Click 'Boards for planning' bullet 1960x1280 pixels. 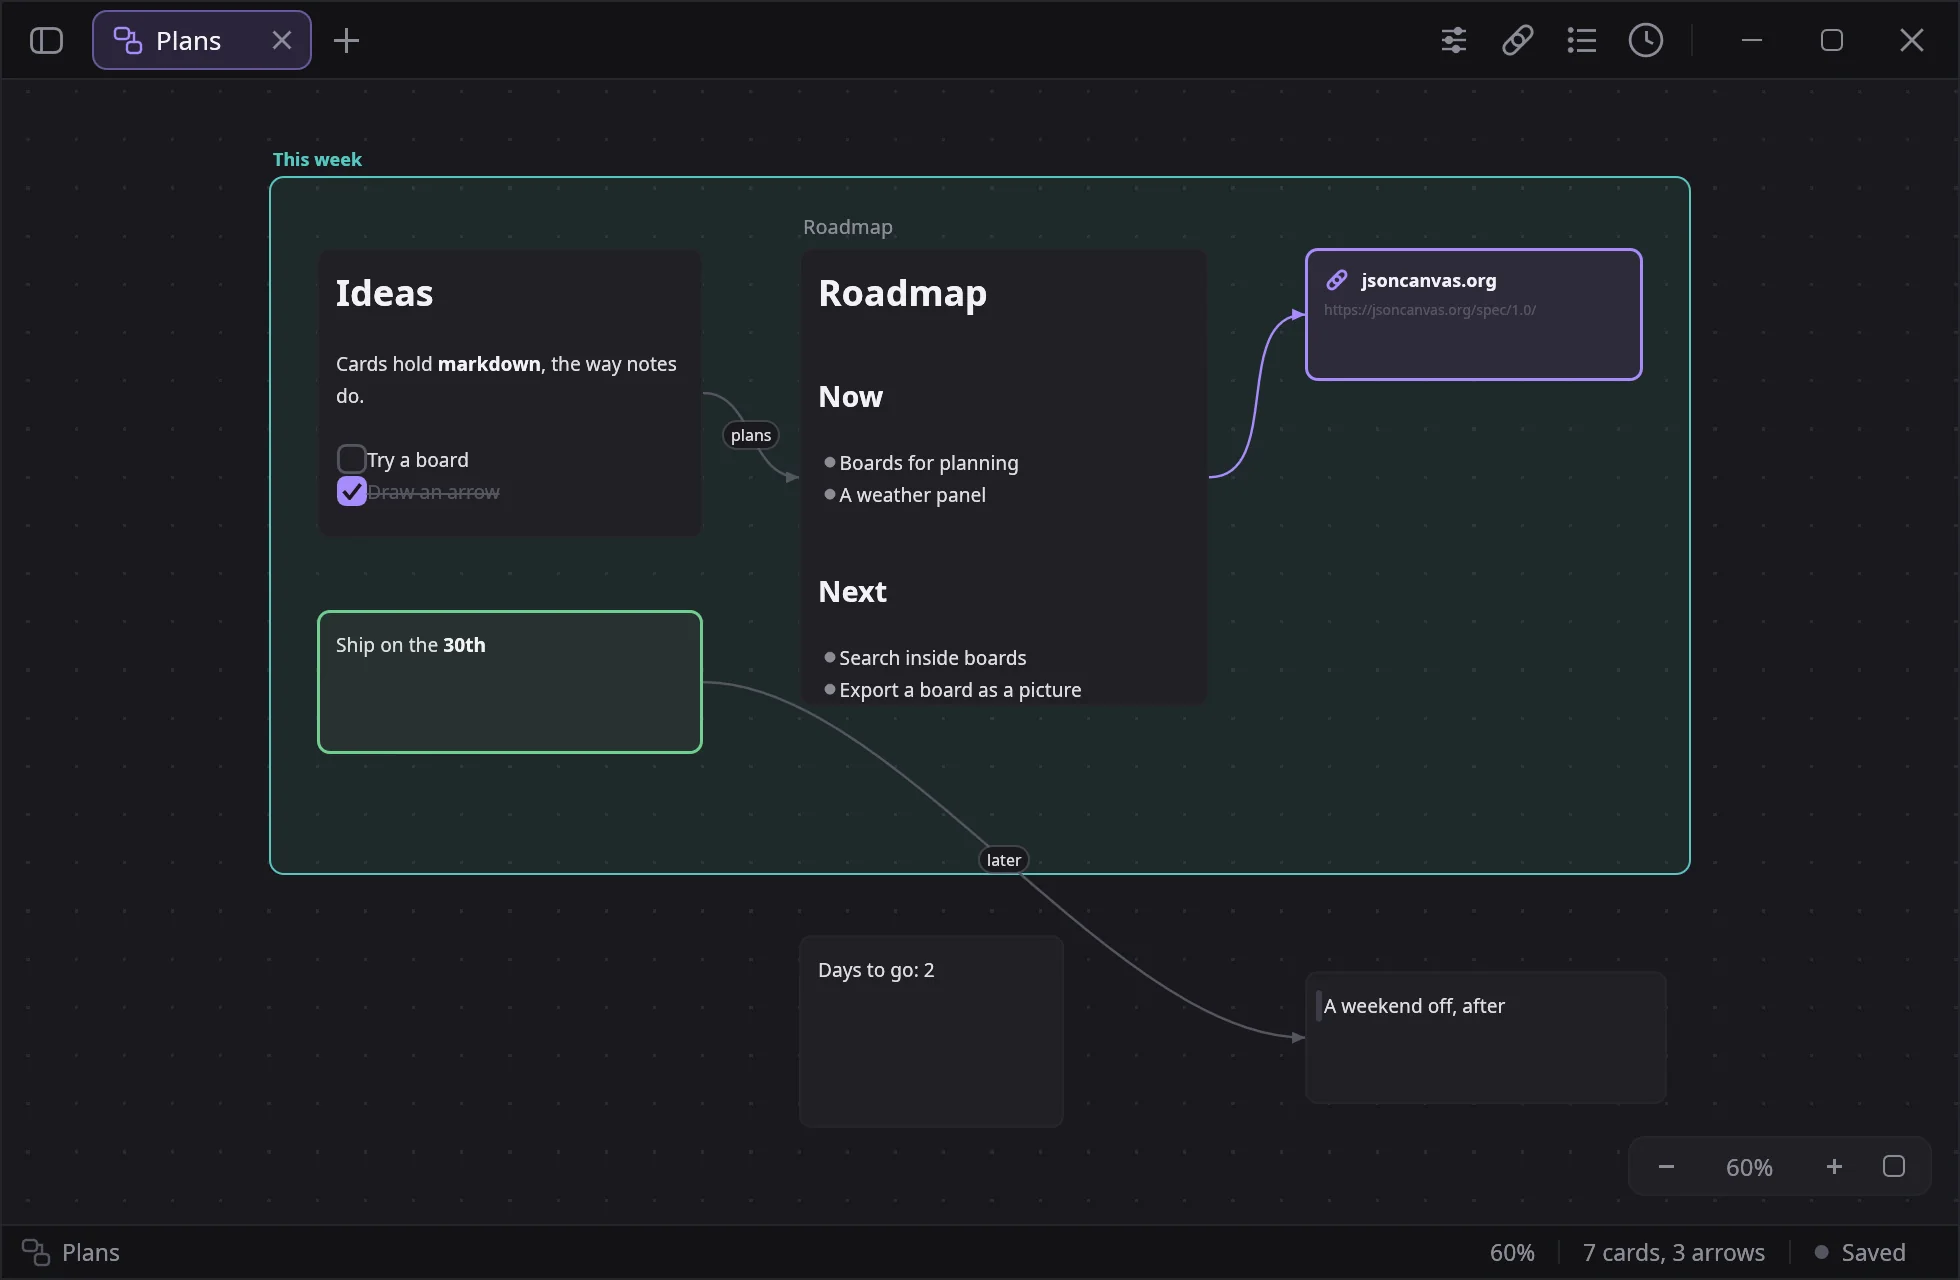click(928, 463)
